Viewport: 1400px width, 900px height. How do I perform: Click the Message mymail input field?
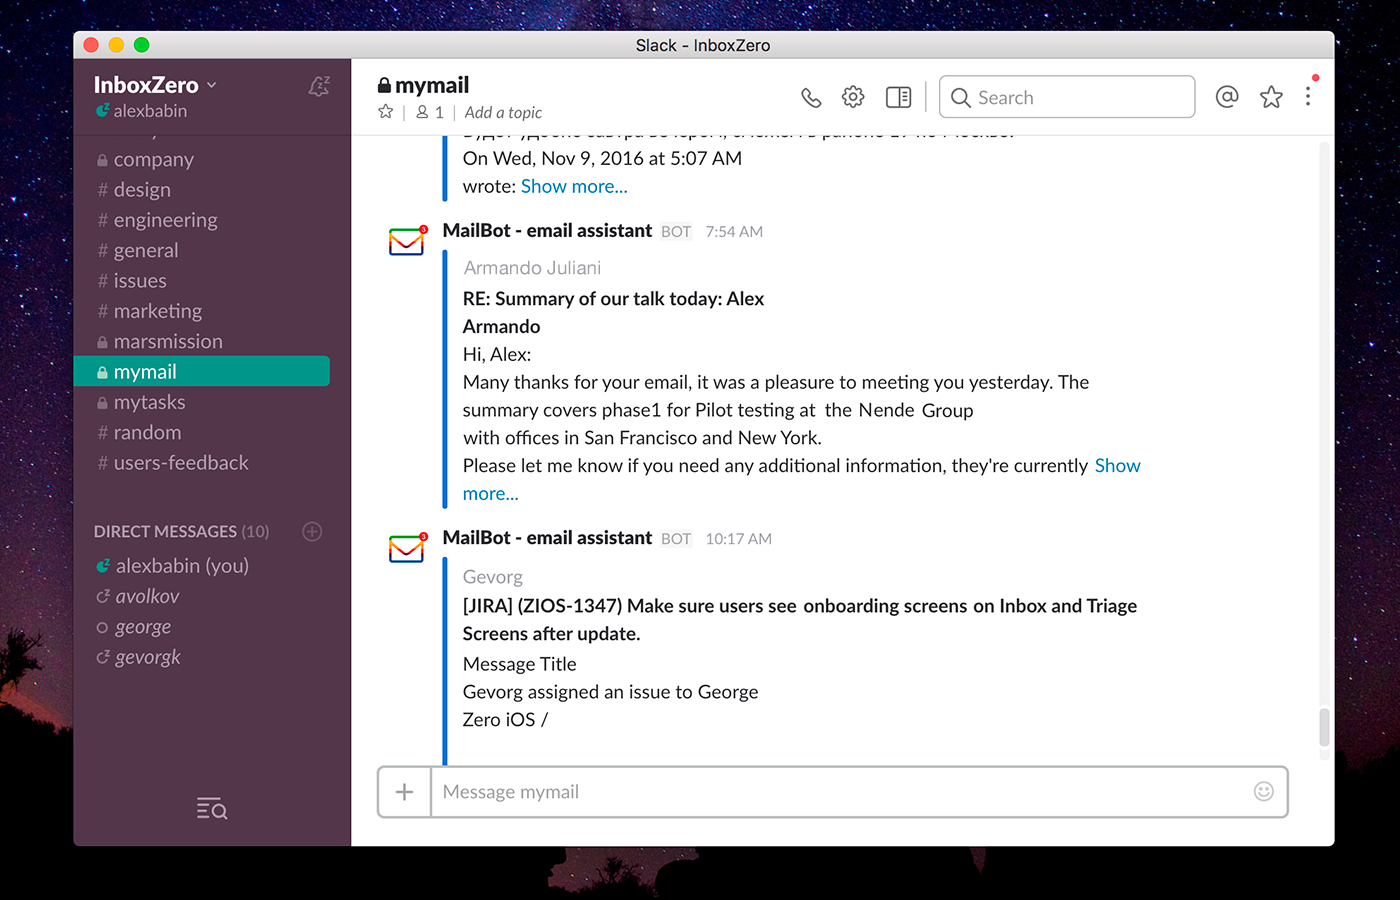click(x=700, y=791)
